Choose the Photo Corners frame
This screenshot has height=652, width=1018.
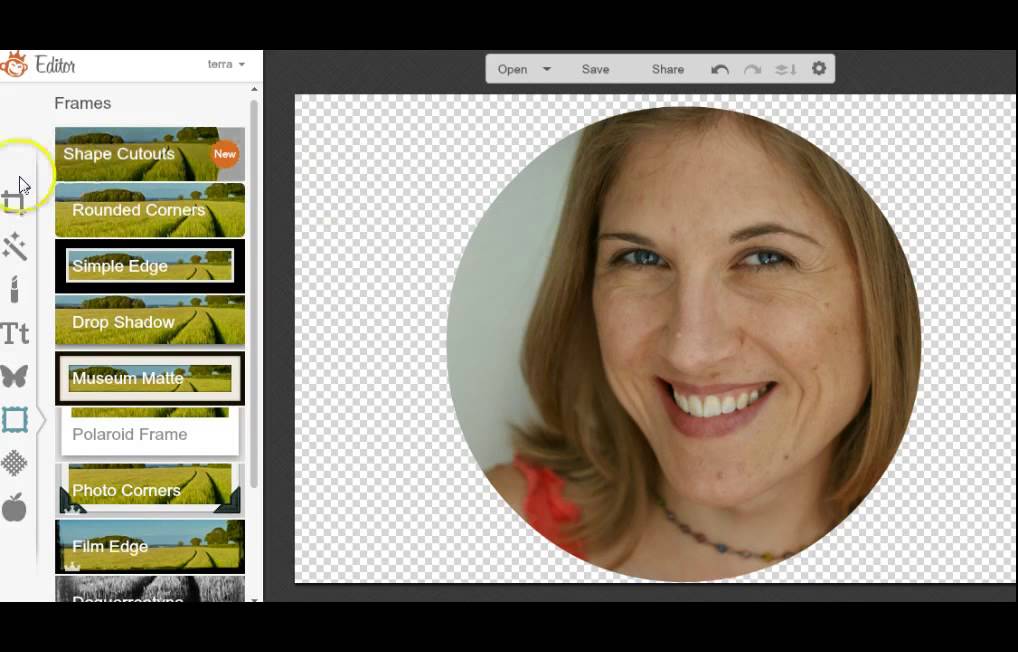150,490
